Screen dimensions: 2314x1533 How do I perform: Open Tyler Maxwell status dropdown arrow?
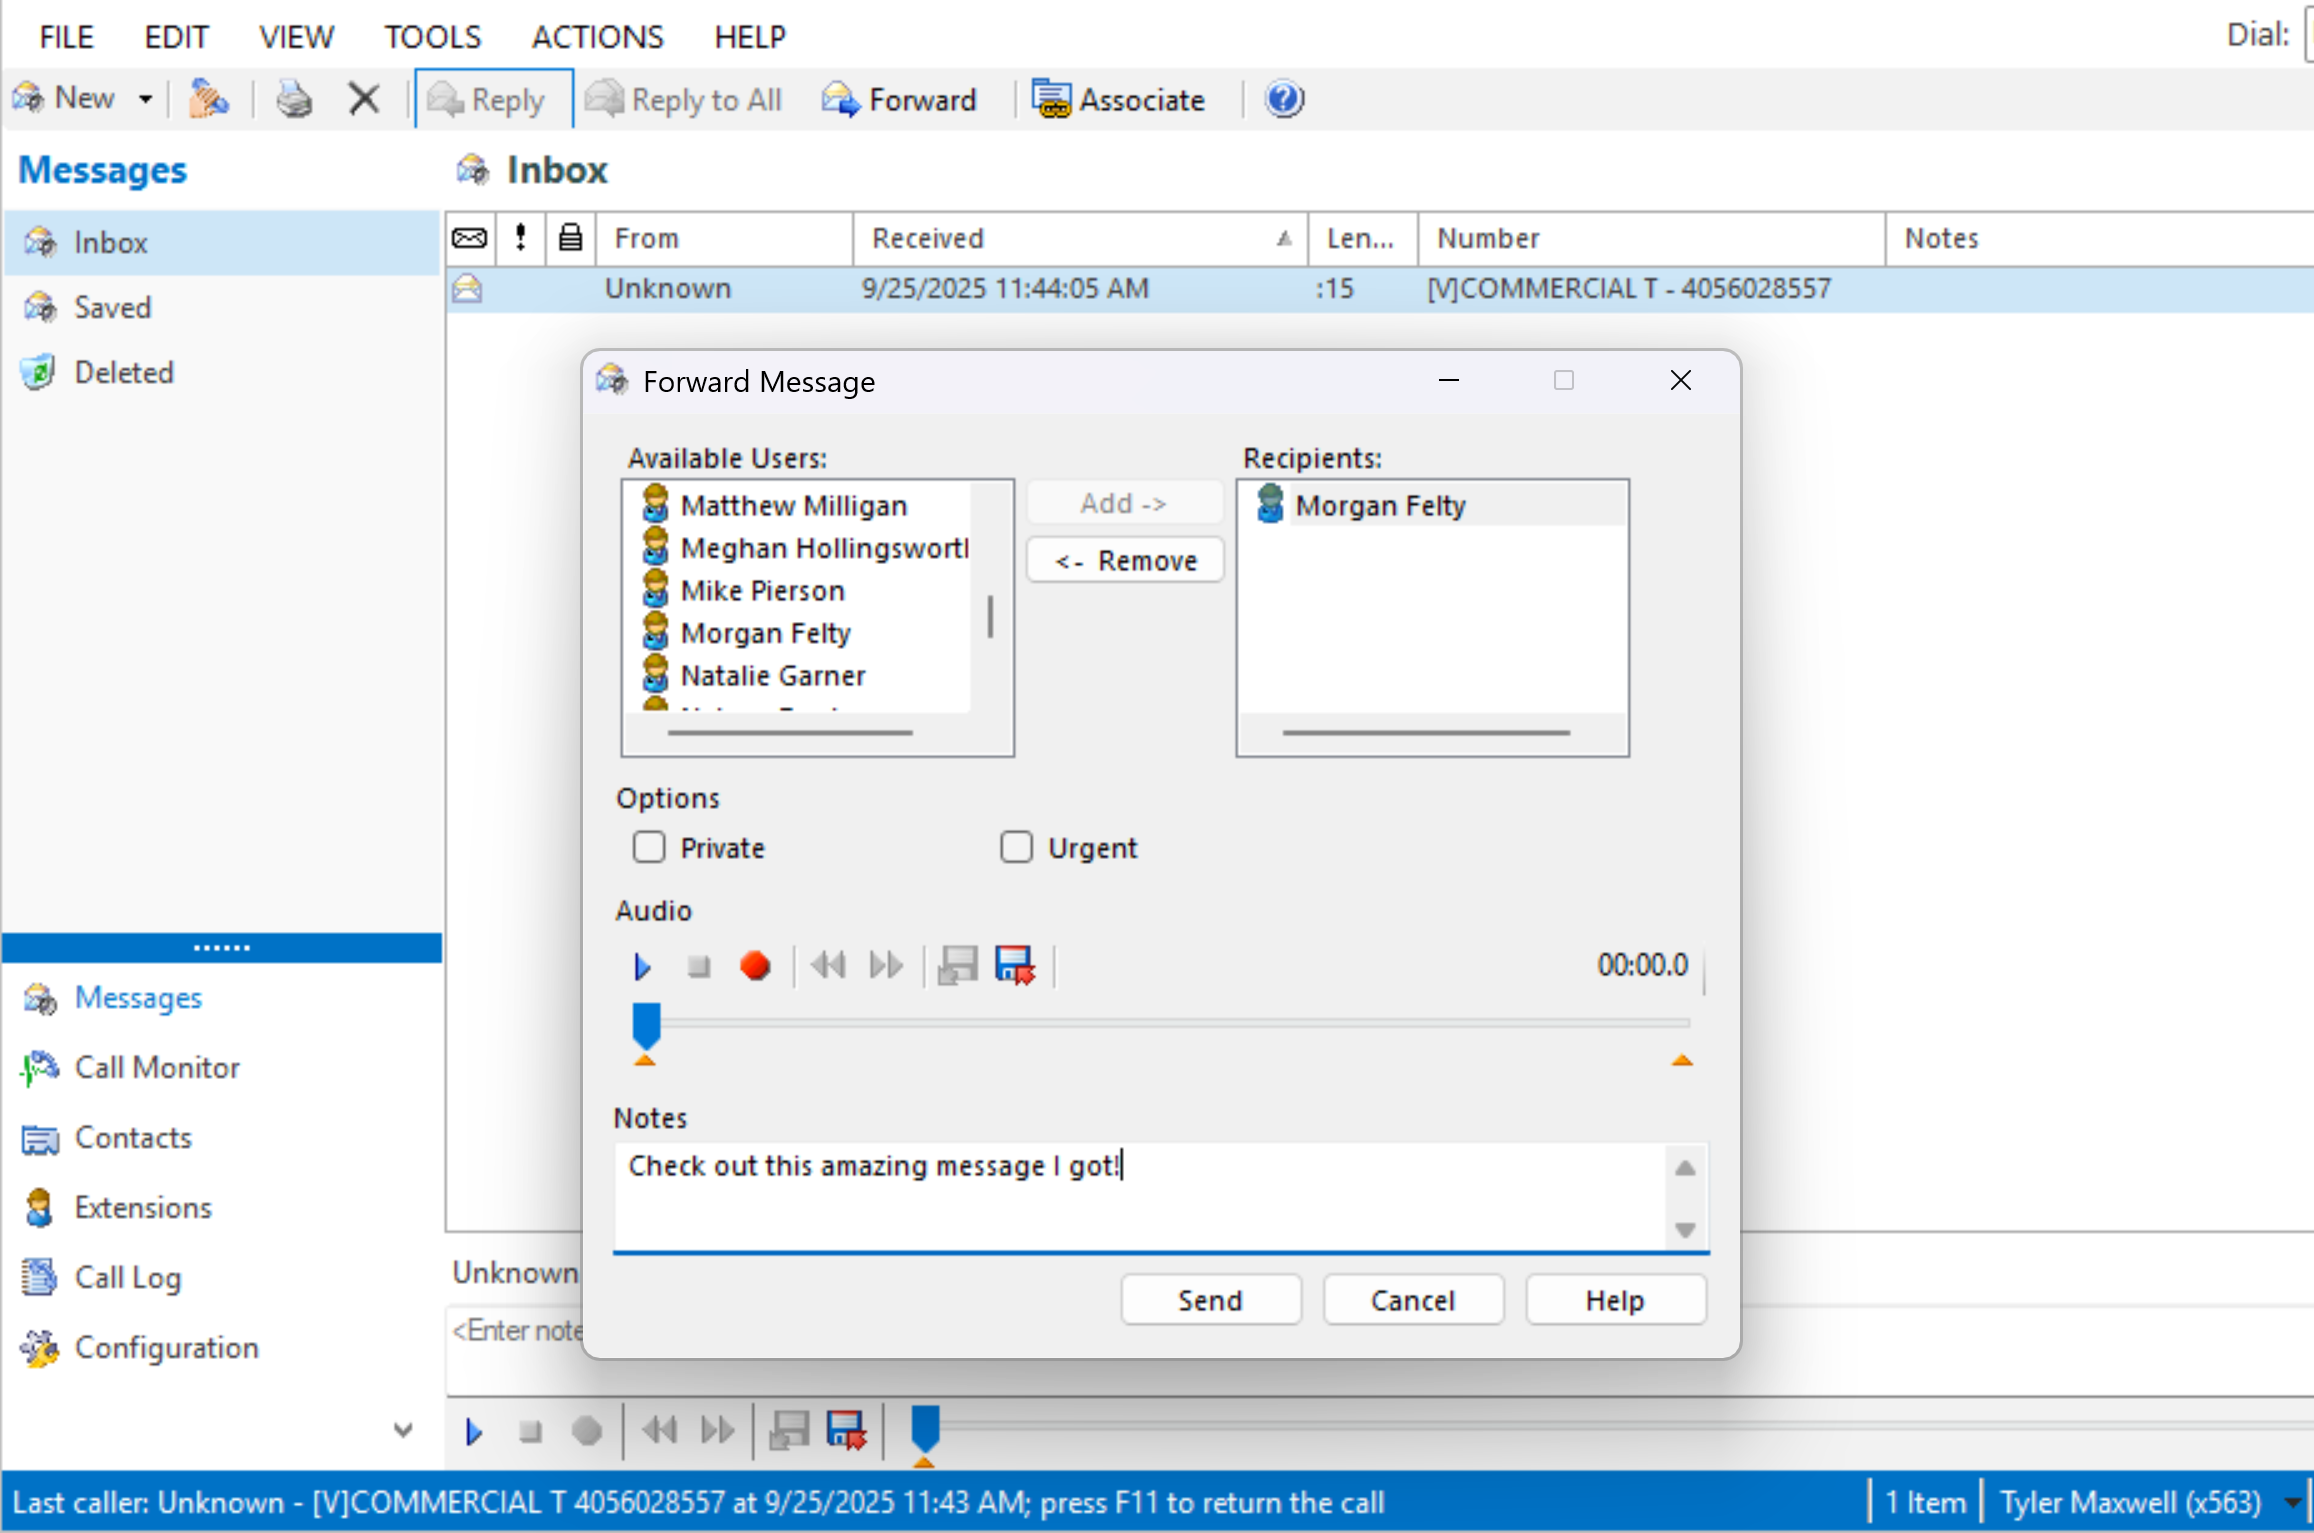2294,1502
